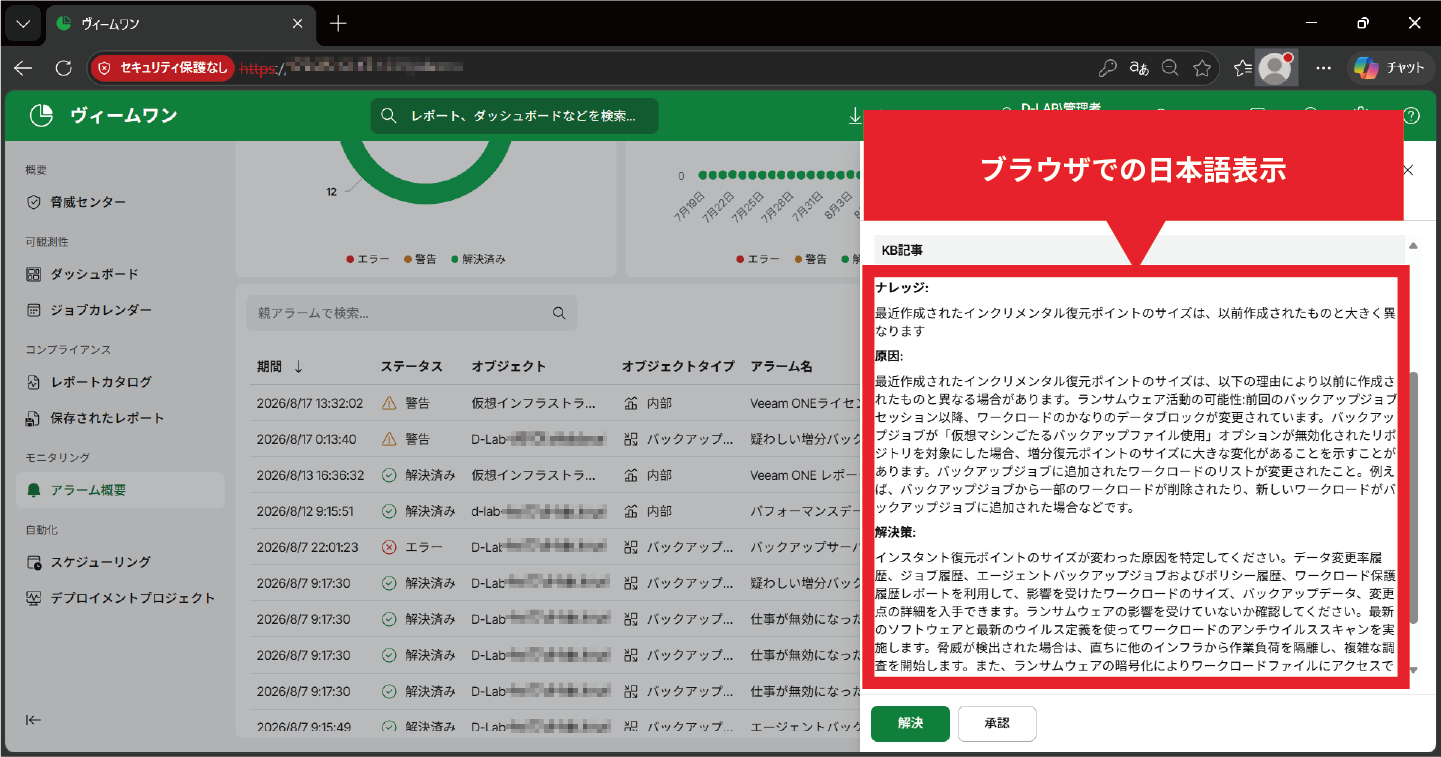Open デプロイメントプロジェクト in the sidebar

[x=120, y=598]
